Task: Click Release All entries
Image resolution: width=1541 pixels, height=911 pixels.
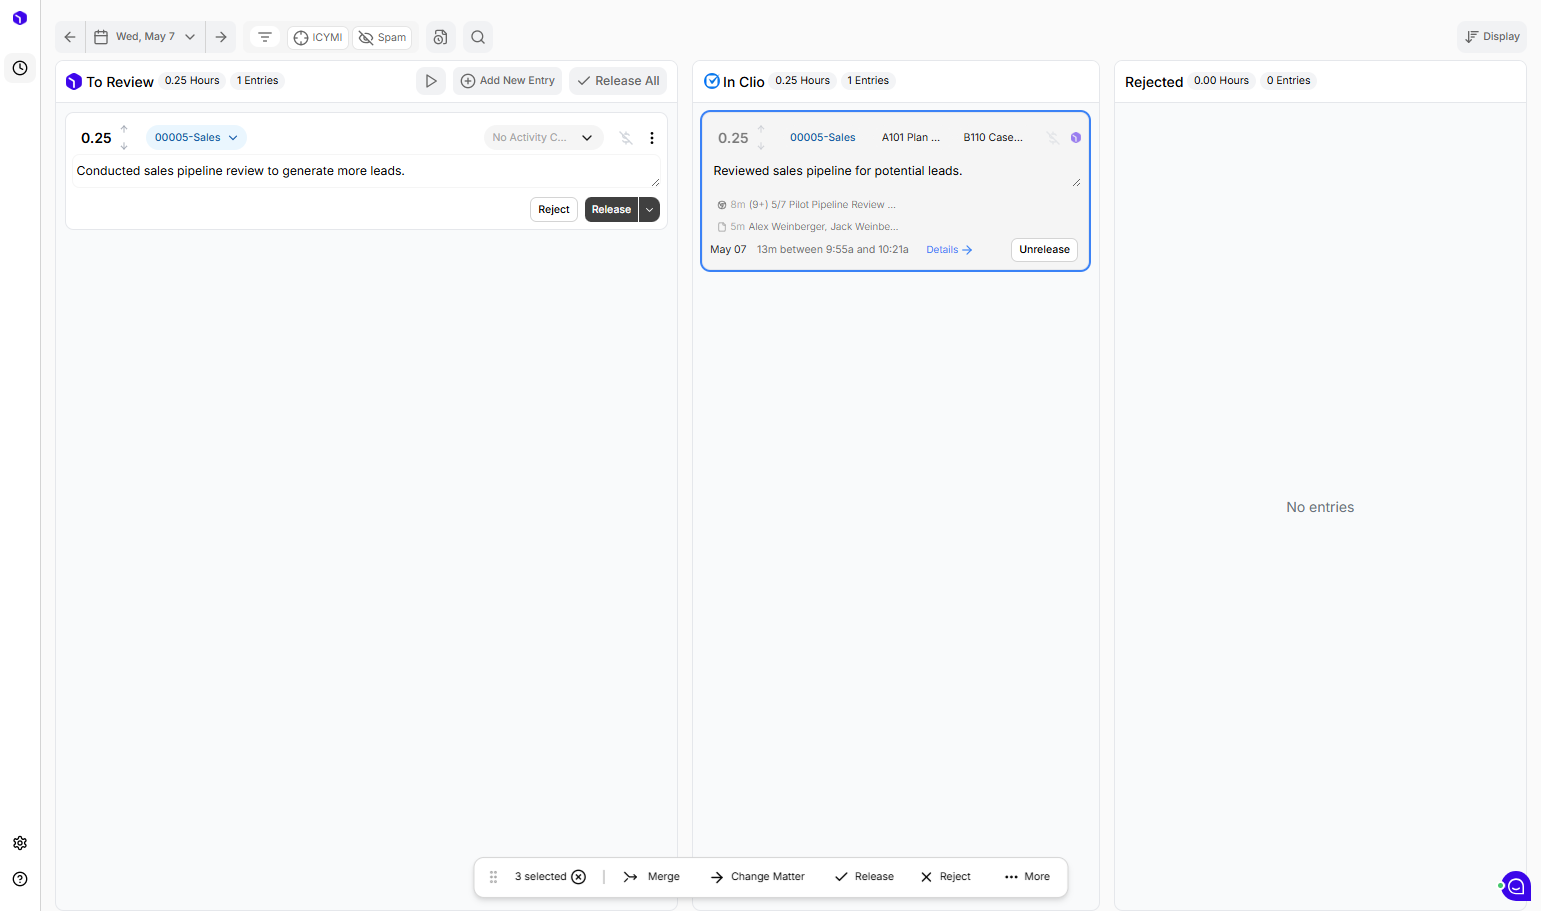Action: click(x=618, y=81)
